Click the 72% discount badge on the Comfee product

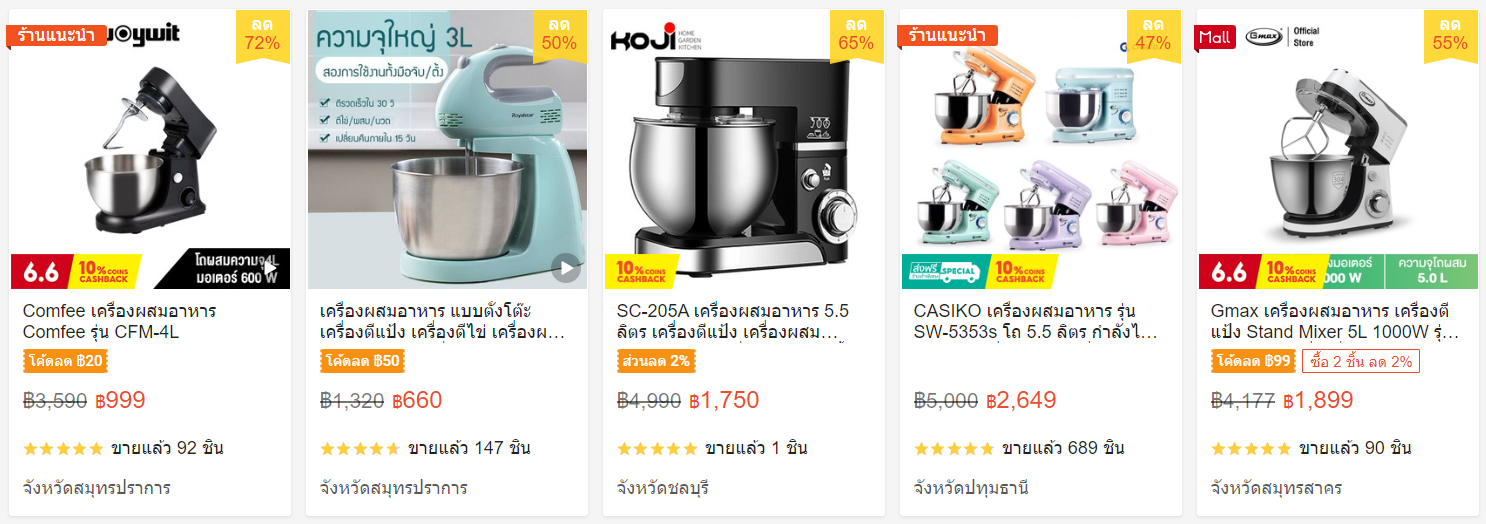[262, 33]
